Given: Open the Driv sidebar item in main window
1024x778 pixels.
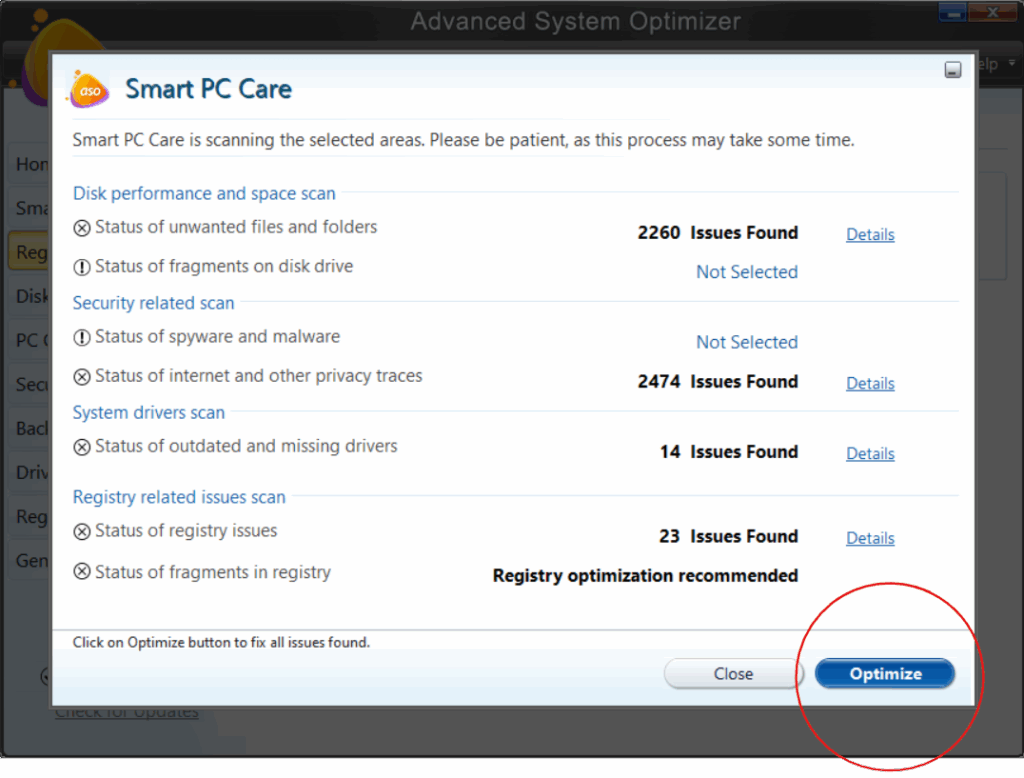Looking at the screenshot, I should [31, 472].
